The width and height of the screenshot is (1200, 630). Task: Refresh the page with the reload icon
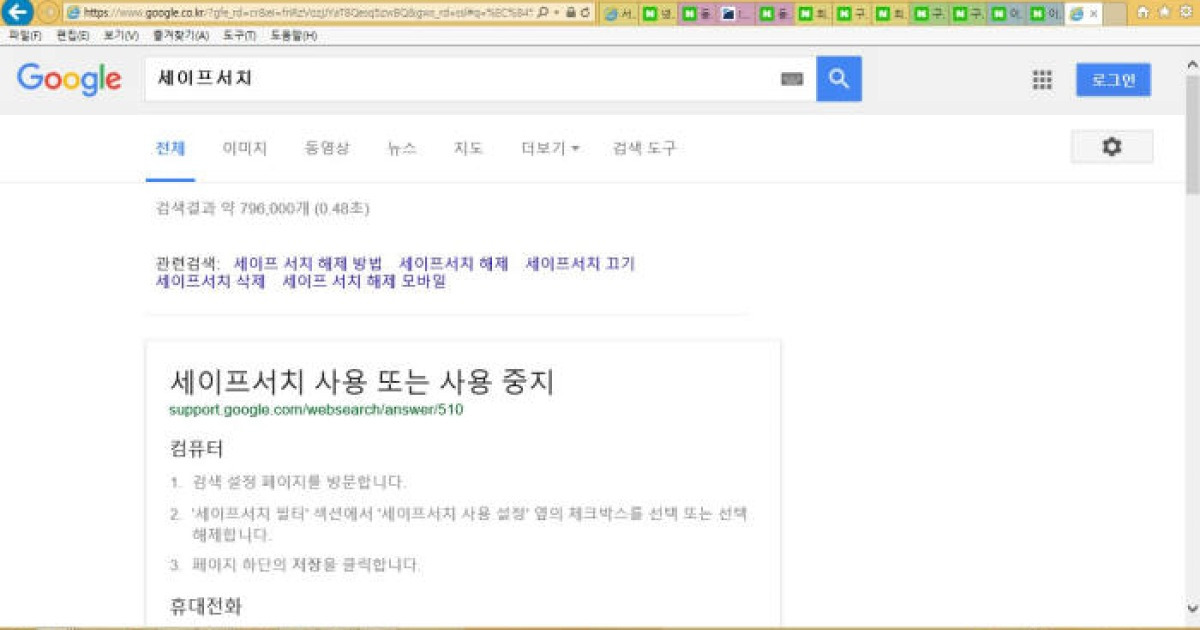pos(584,13)
